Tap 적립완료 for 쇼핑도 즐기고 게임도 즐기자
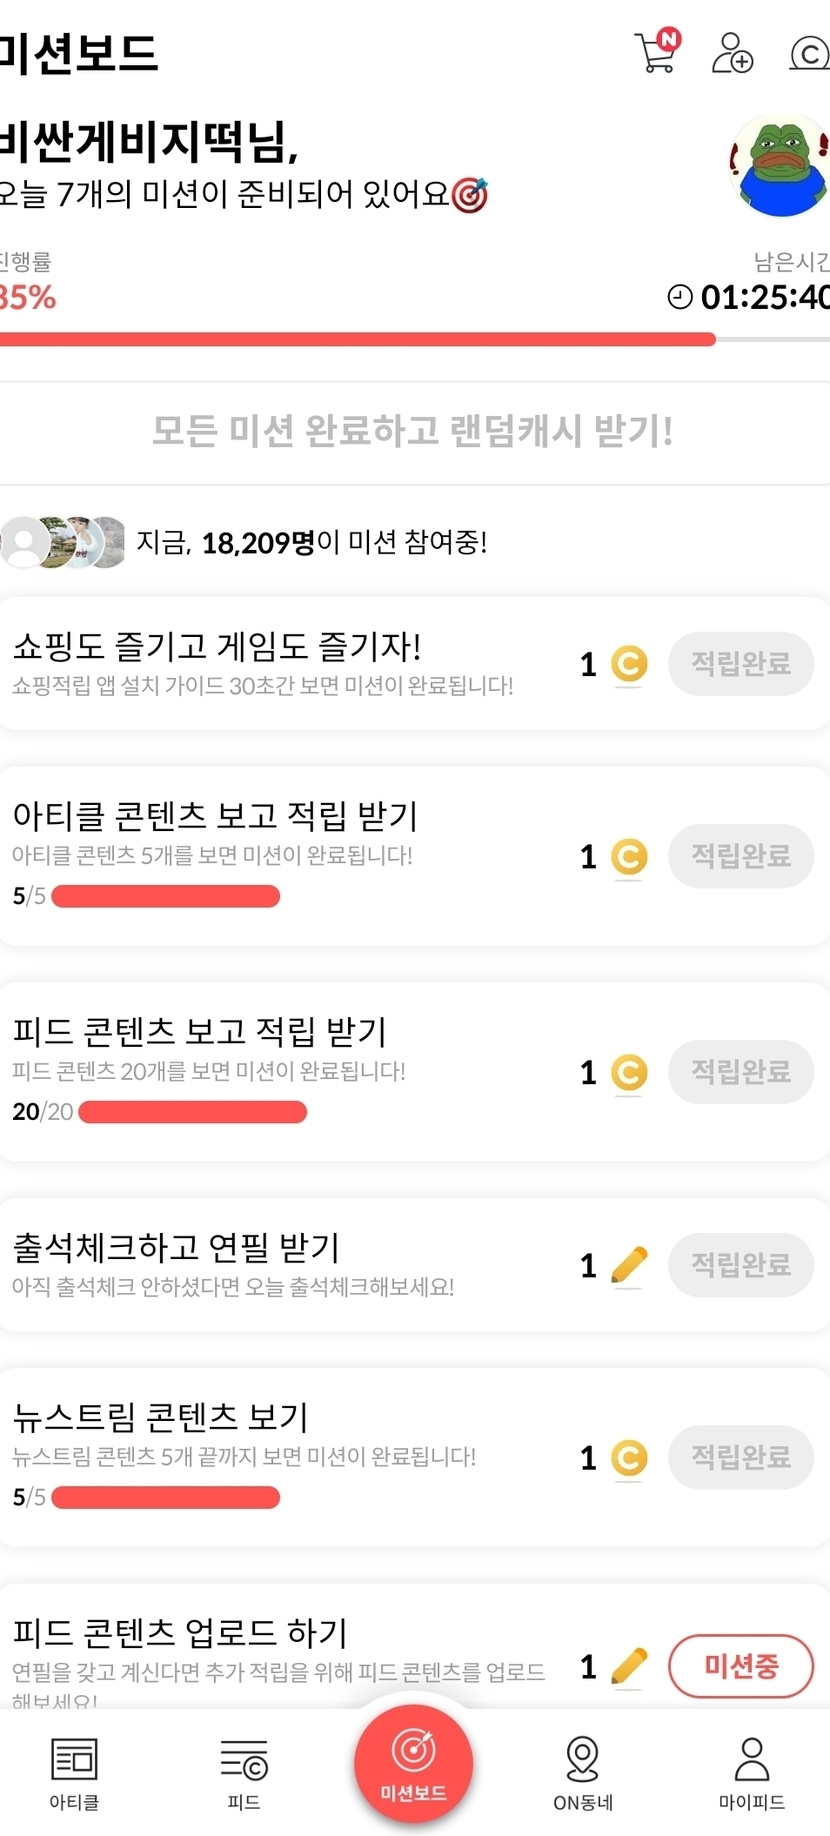Image resolution: width=830 pixels, height=1836 pixels. point(741,663)
